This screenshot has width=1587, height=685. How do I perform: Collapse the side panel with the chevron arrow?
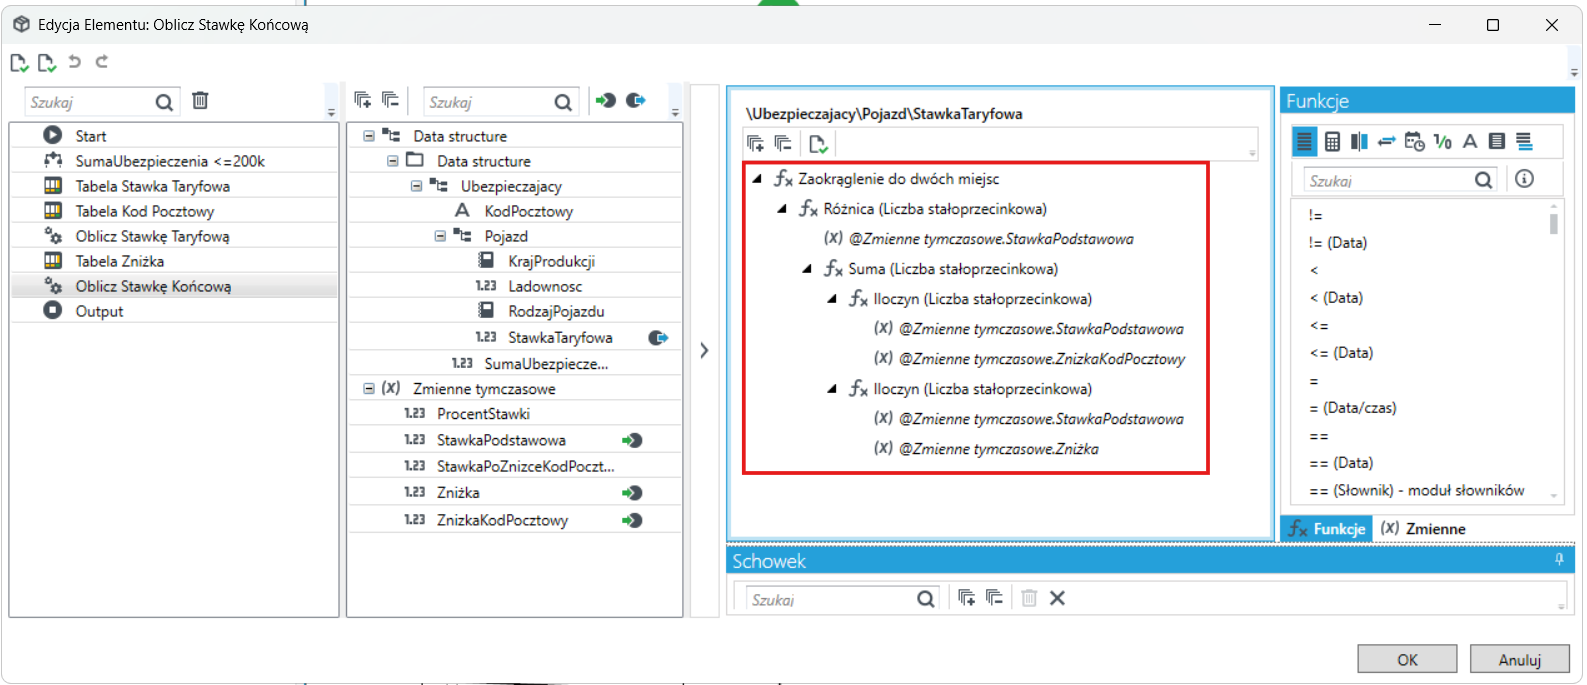coord(704,351)
